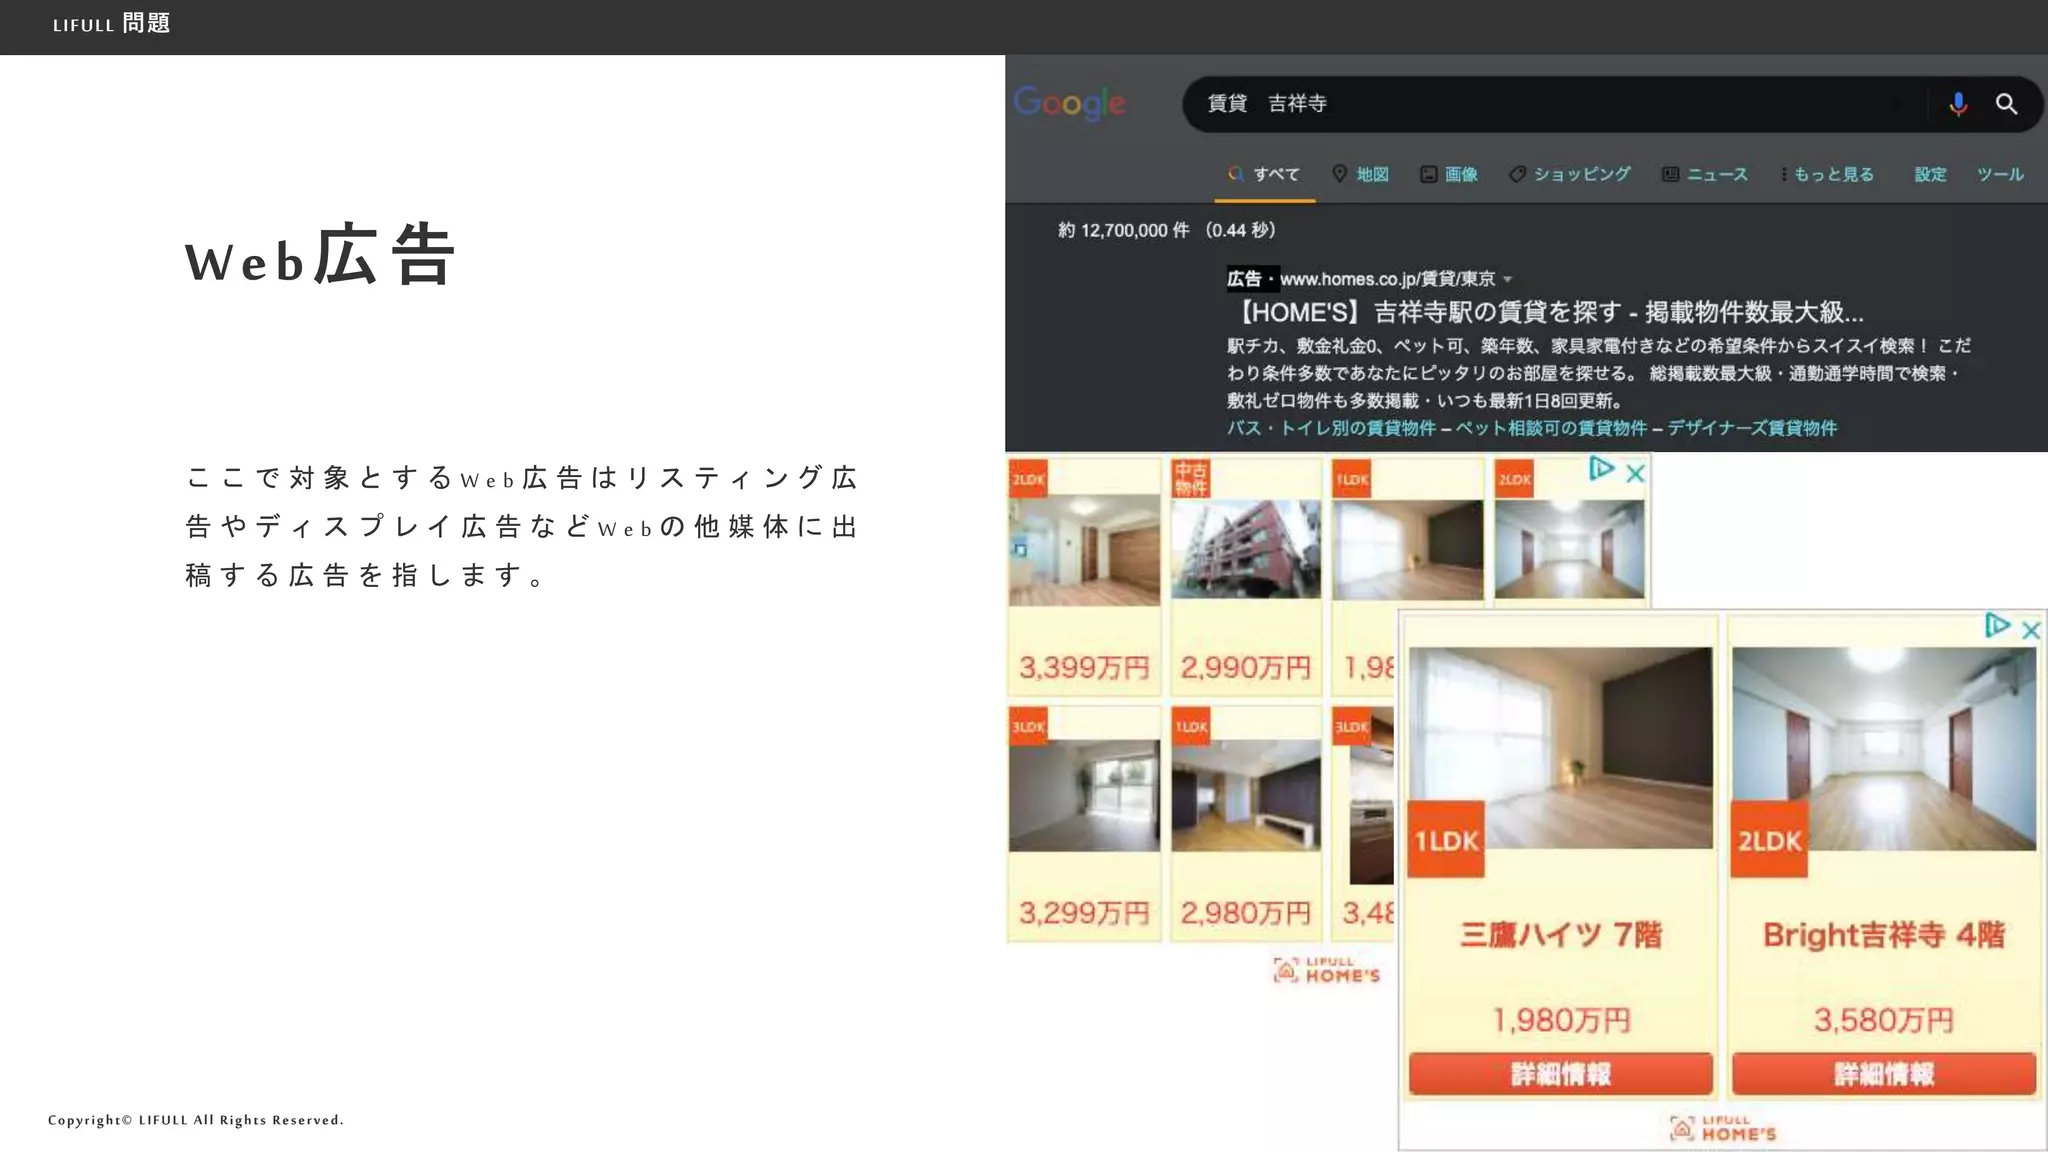Click the Google logo
Screen dimensions: 2048x1152
(1069, 103)
